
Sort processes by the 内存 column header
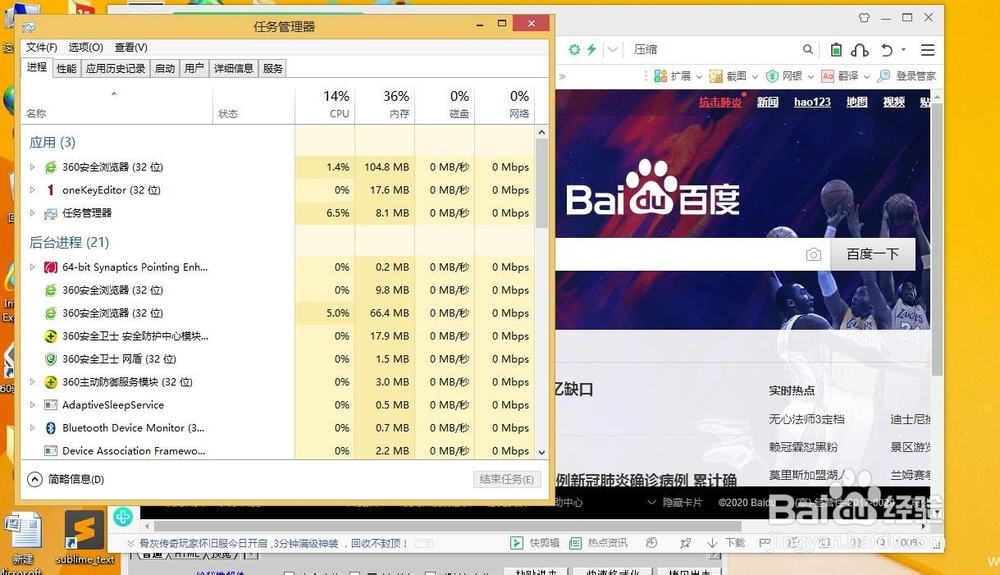tap(385, 105)
